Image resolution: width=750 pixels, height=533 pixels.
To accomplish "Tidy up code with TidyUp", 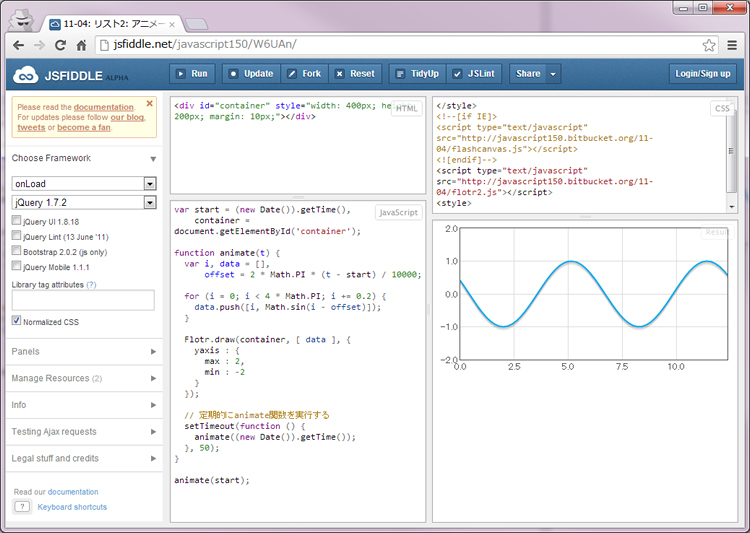I will [418, 74].
